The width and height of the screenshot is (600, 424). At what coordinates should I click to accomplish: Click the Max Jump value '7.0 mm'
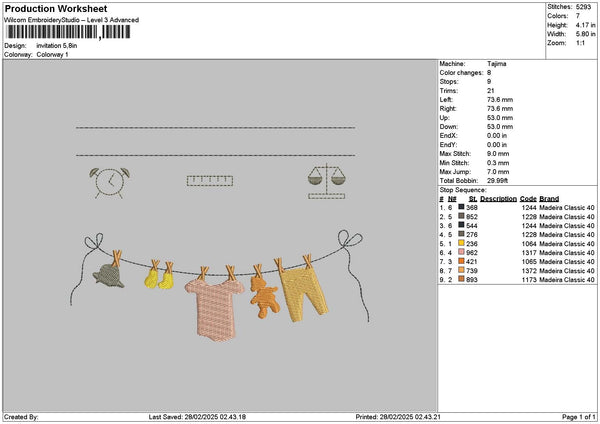click(498, 172)
